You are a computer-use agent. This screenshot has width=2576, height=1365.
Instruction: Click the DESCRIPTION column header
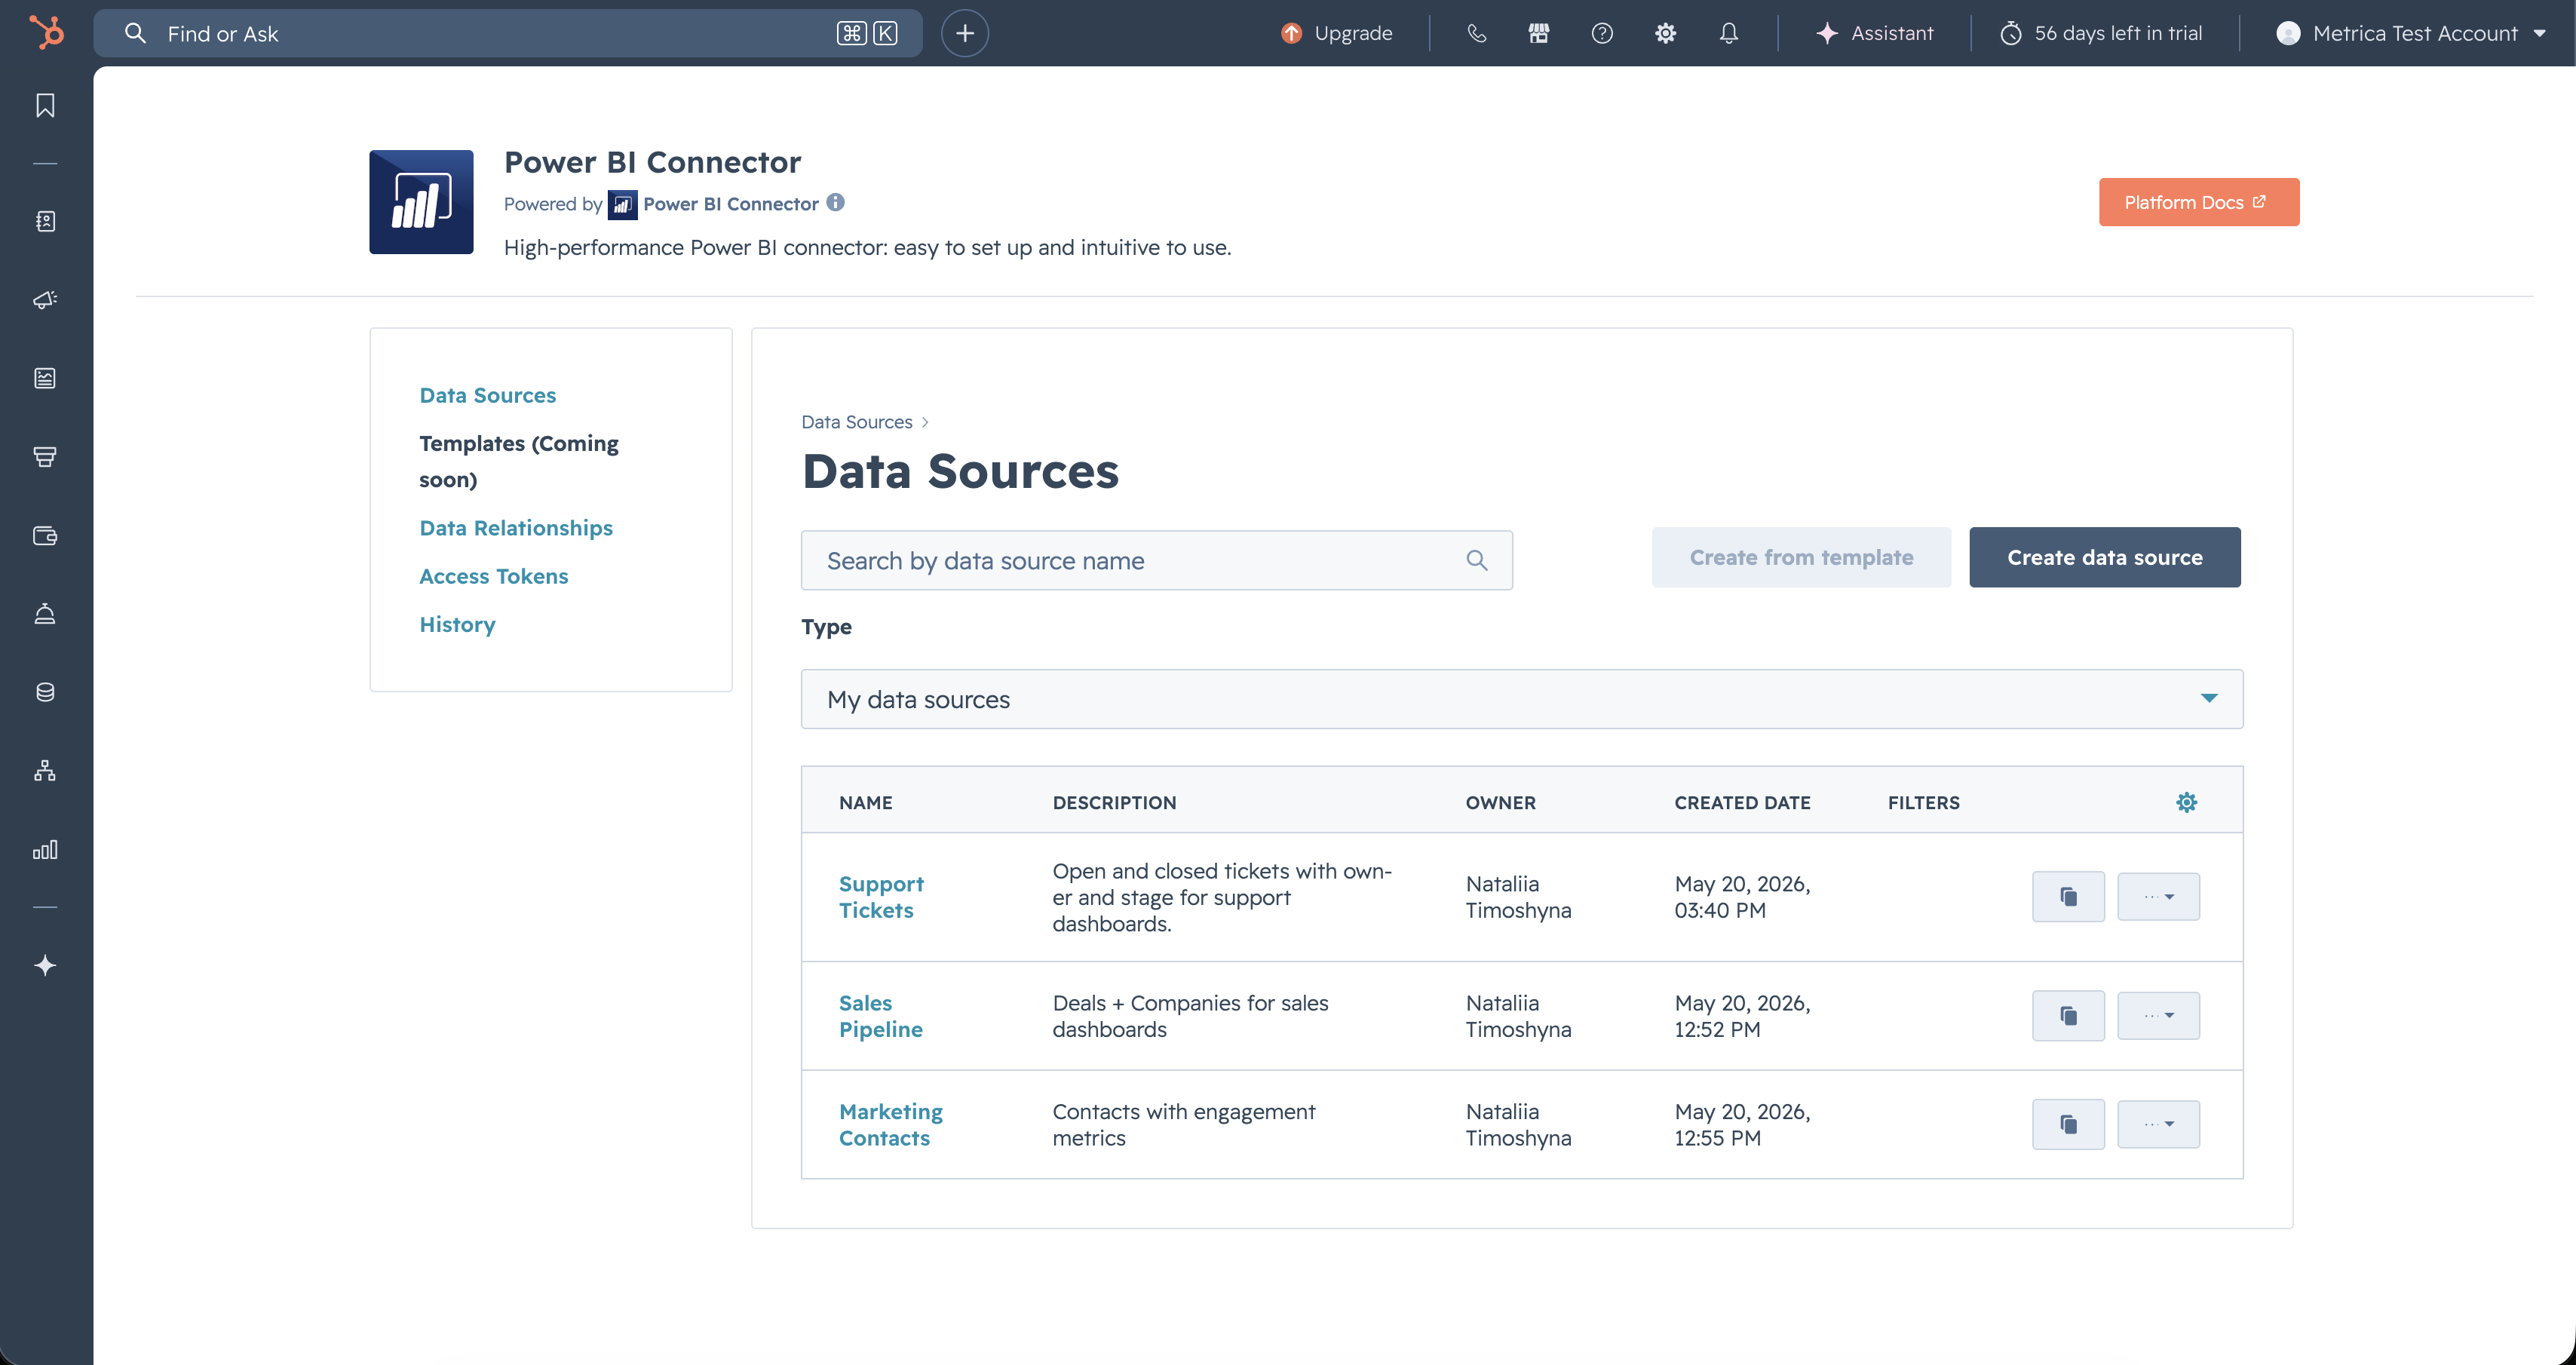point(1114,802)
